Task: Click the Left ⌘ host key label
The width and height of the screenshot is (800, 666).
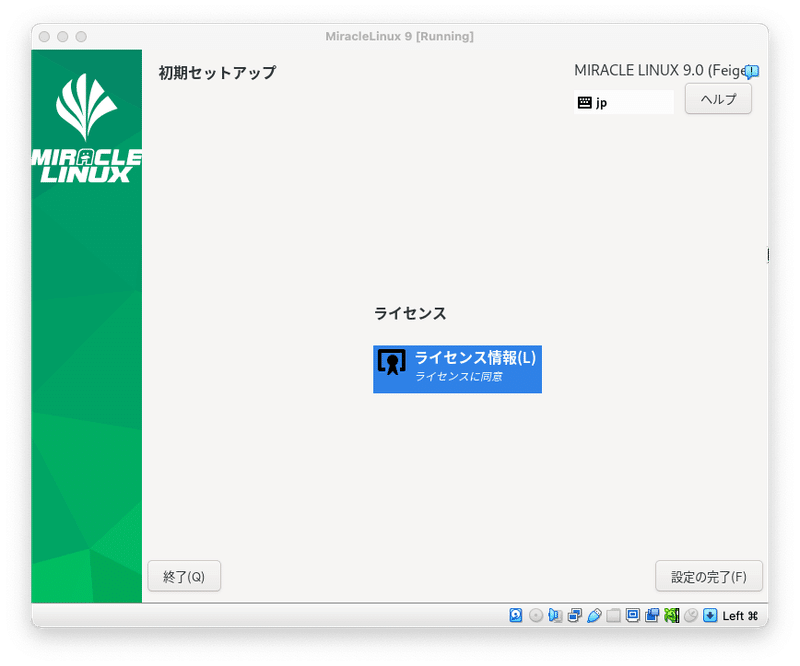Action: coord(740,616)
